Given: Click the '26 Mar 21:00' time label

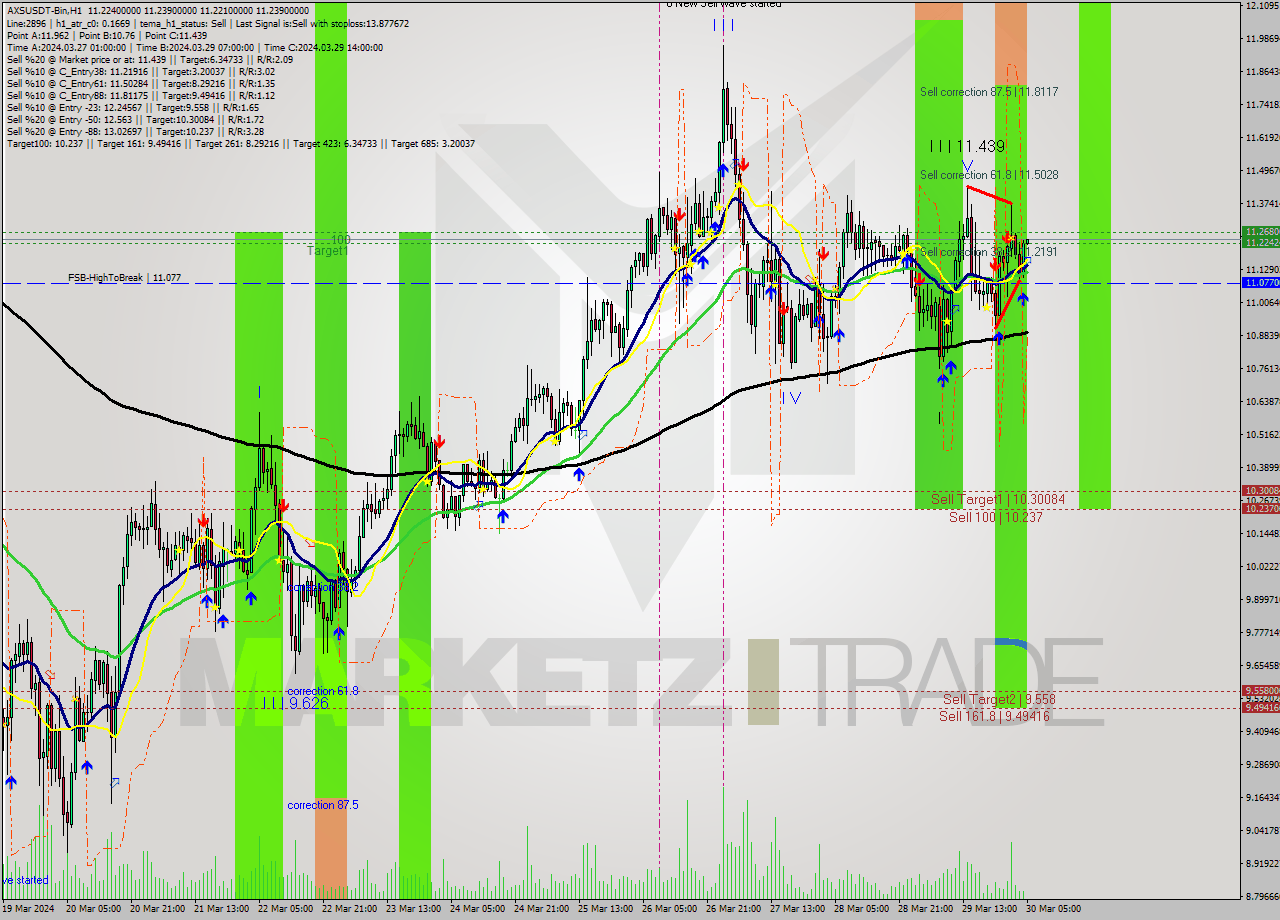Looking at the screenshot, I should [735, 910].
